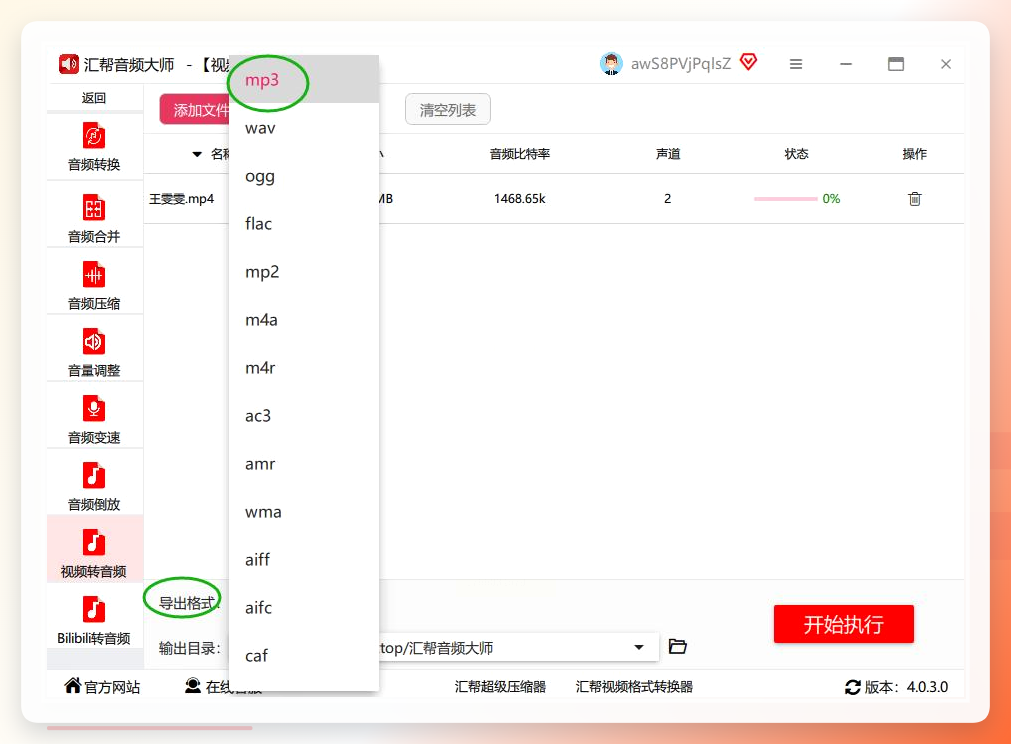Click the 1468.65k bitrate value
This screenshot has width=1011, height=744.
point(520,199)
